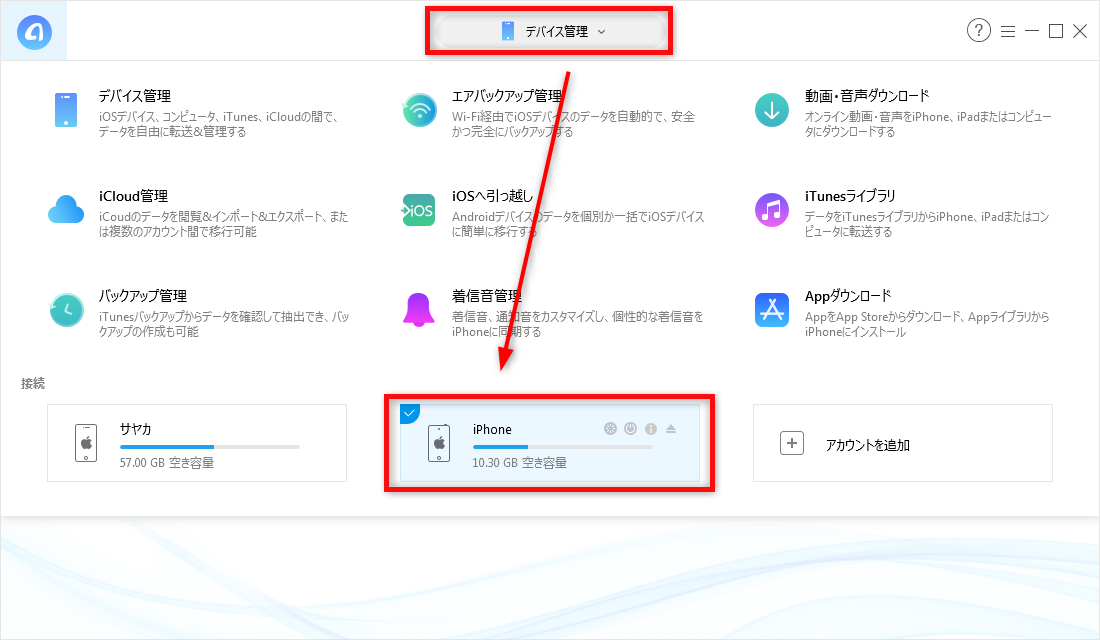Image resolution: width=1100 pixels, height=640 pixels.
Task: Open バックアップ管理 title
Action: pyautogui.click(x=143, y=295)
